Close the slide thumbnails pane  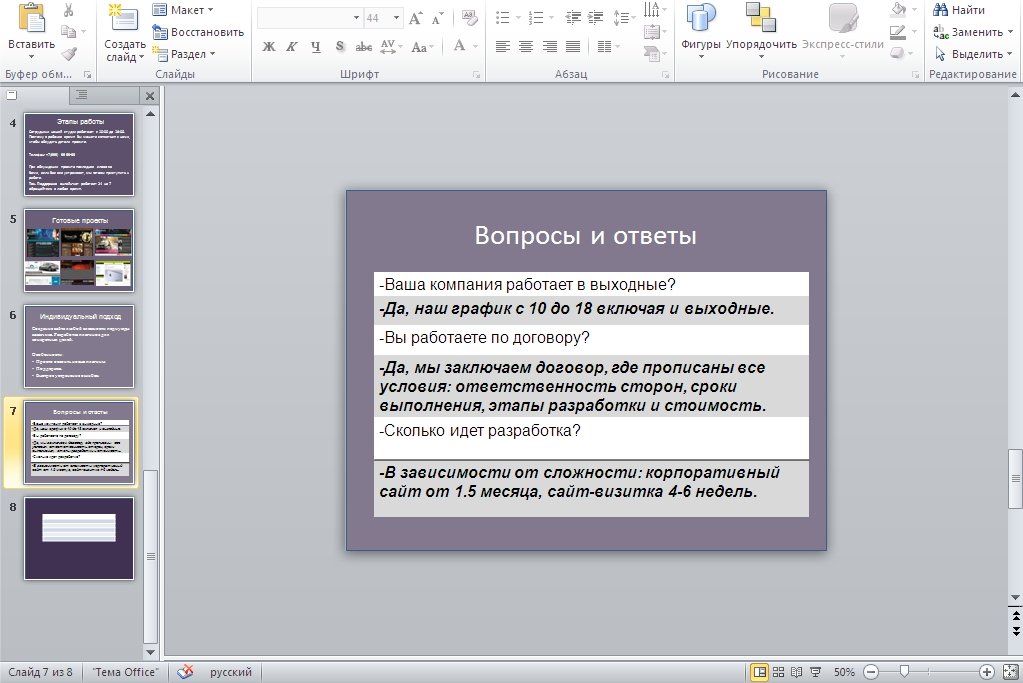149,96
